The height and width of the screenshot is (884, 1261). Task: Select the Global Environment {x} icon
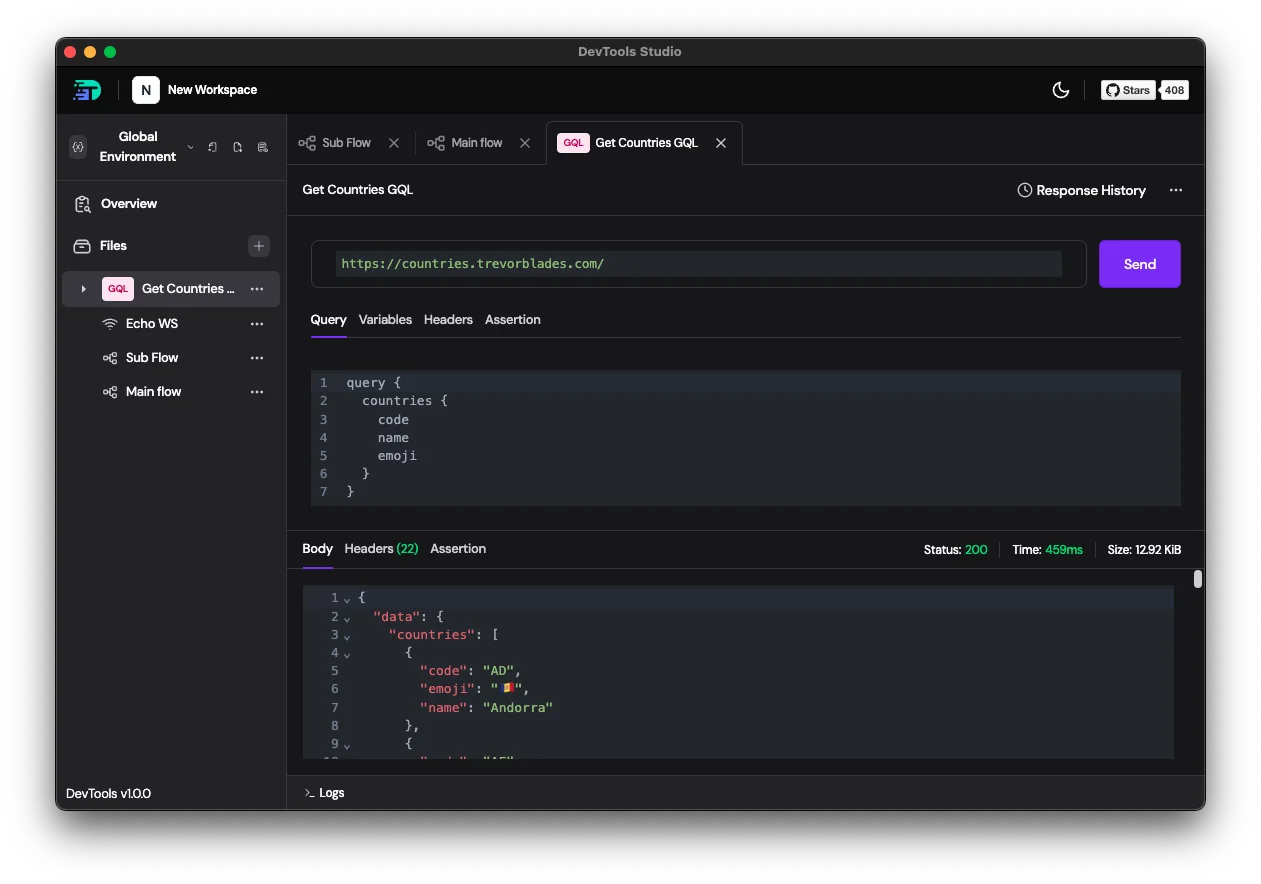[78, 146]
